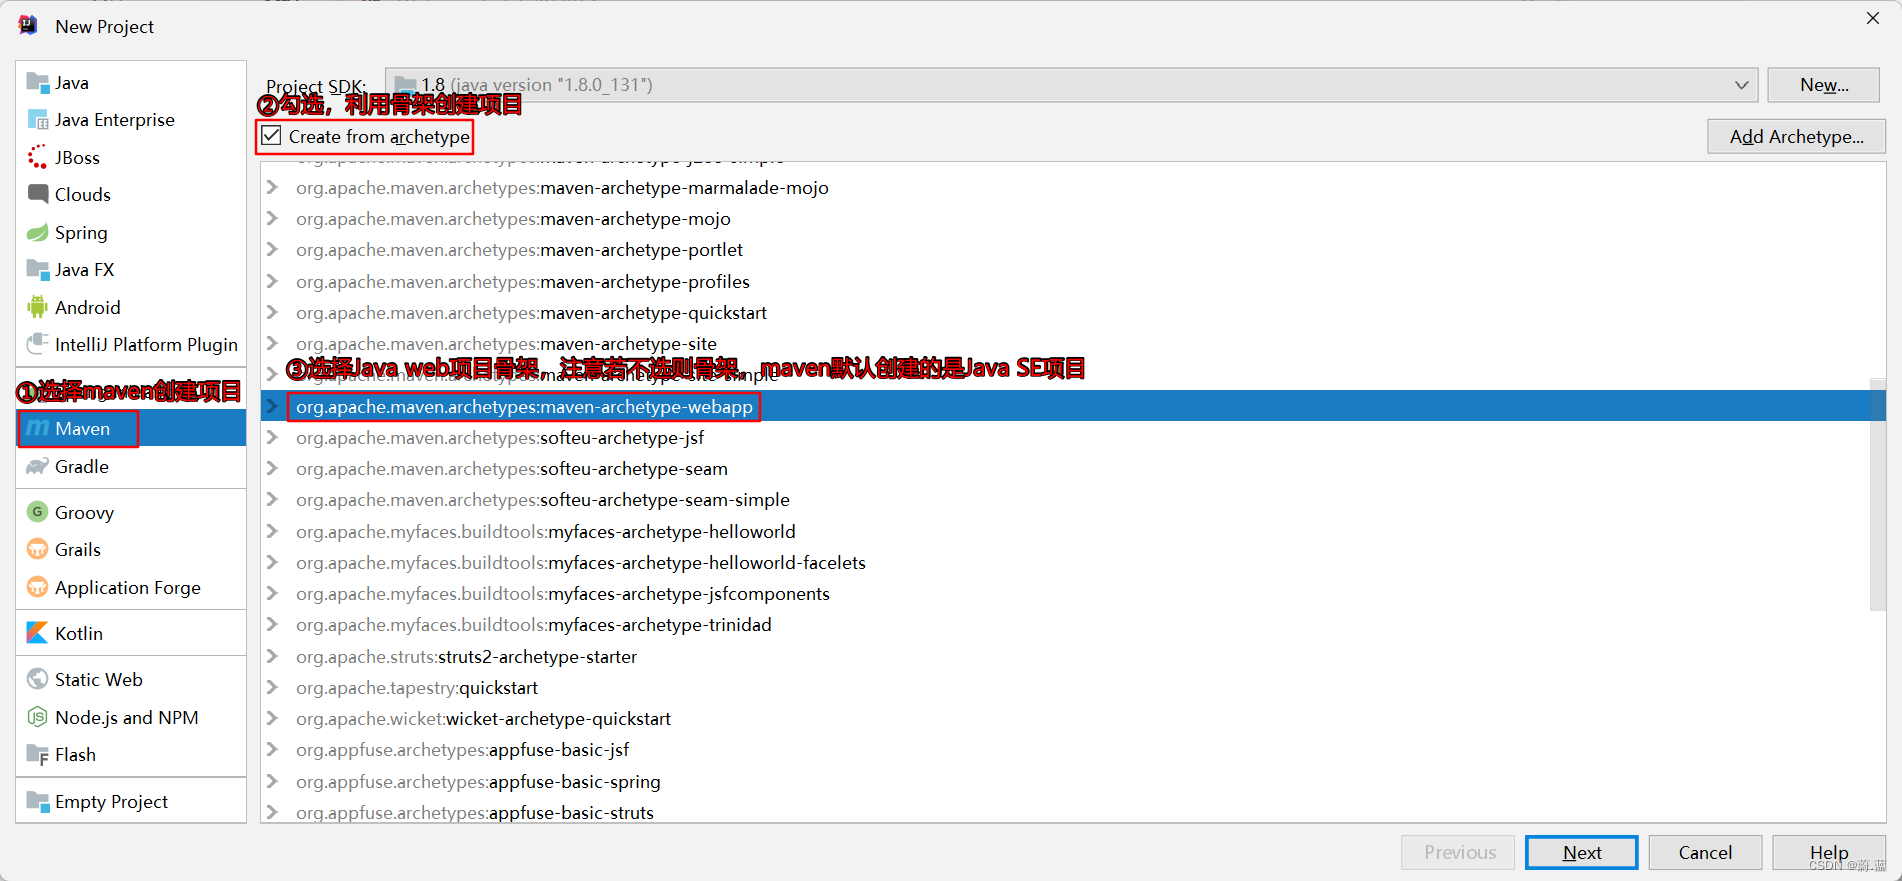Select myfaces-archetype-jsfcomponents row
Viewport: 1902px width, 881px height.
click(1065, 593)
